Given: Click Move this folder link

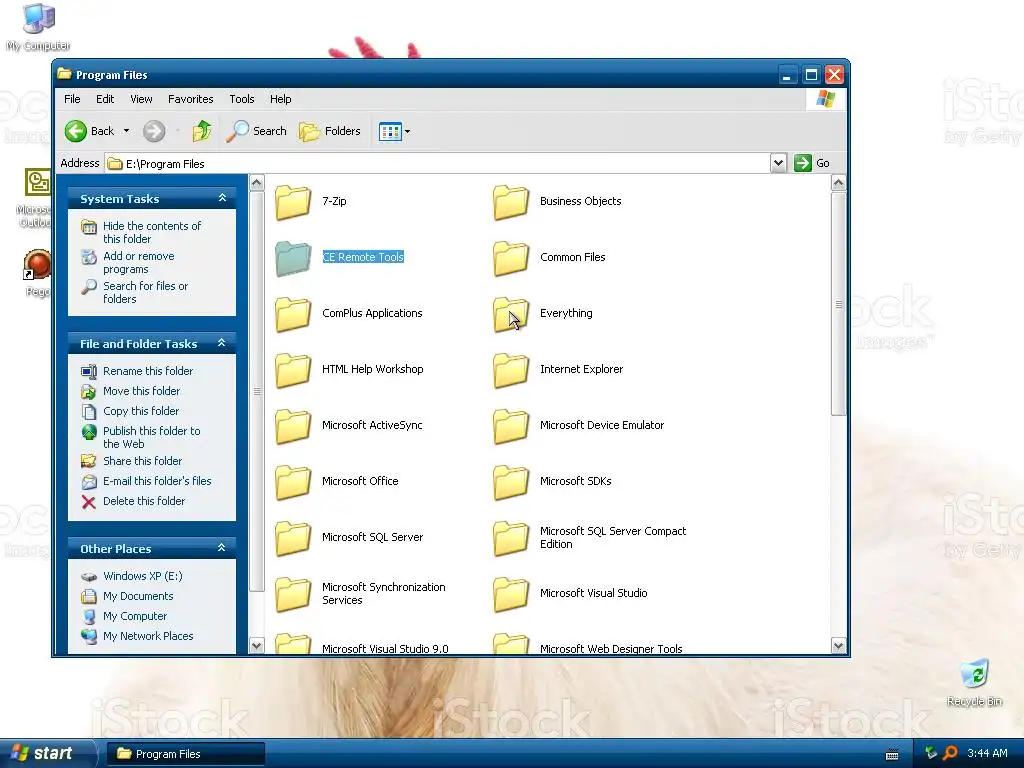Looking at the screenshot, I should [141, 391].
